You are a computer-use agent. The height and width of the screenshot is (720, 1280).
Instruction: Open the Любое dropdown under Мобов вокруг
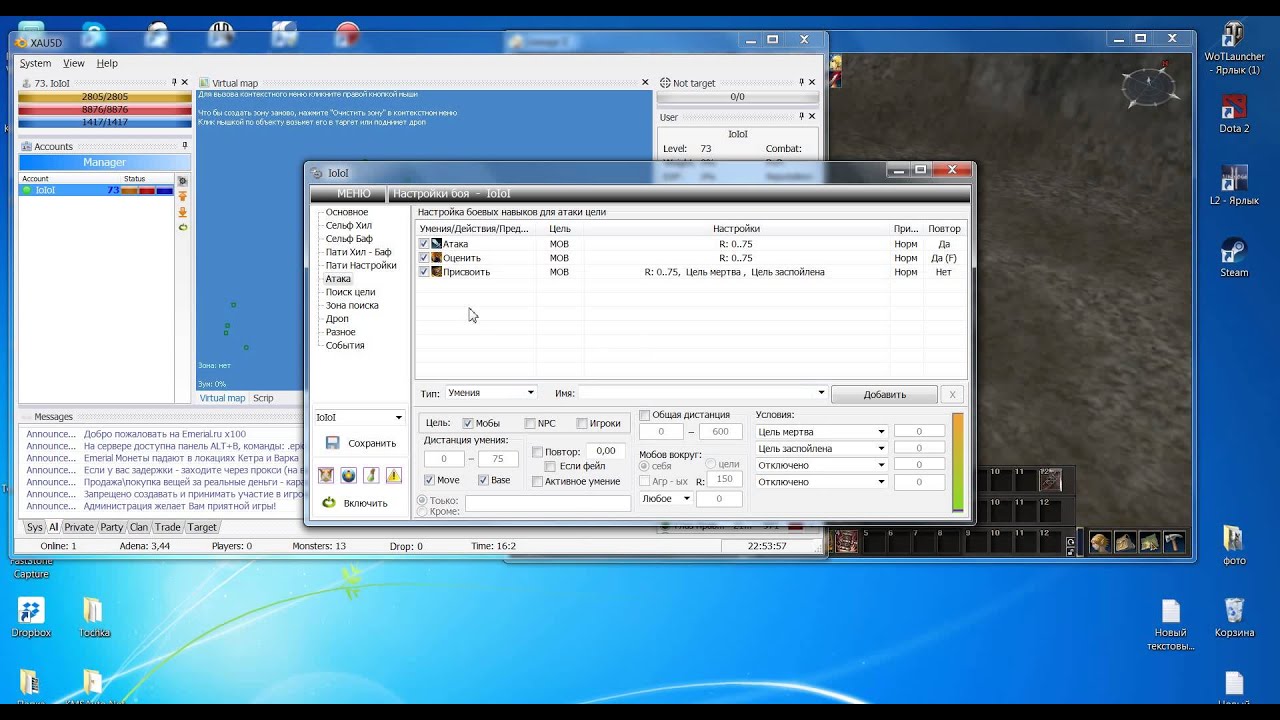[666, 498]
